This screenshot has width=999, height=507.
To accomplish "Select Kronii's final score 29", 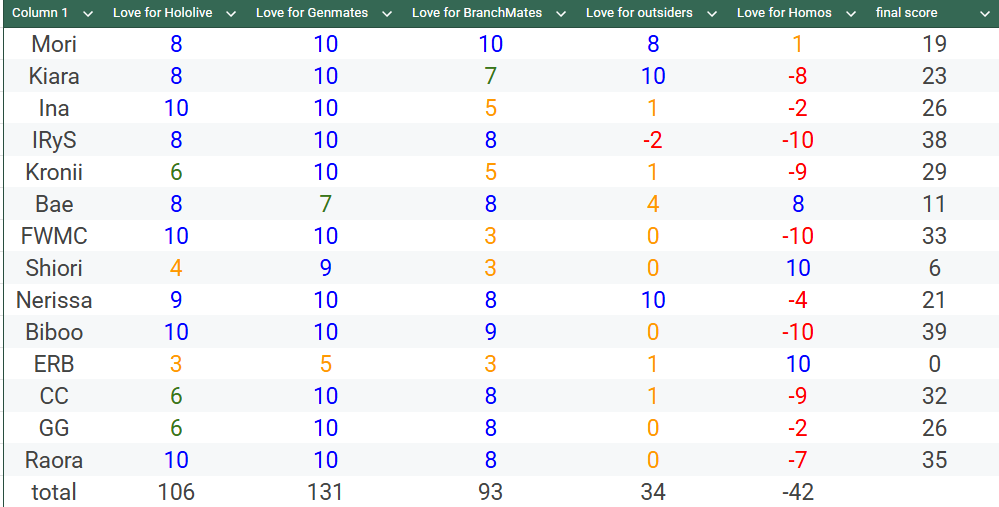I will pos(934,172).
